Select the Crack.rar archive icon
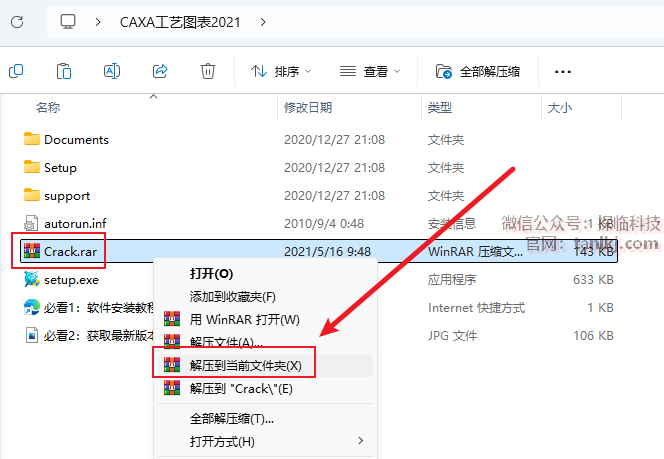The image size is (664, 459). tap(32, 251)
